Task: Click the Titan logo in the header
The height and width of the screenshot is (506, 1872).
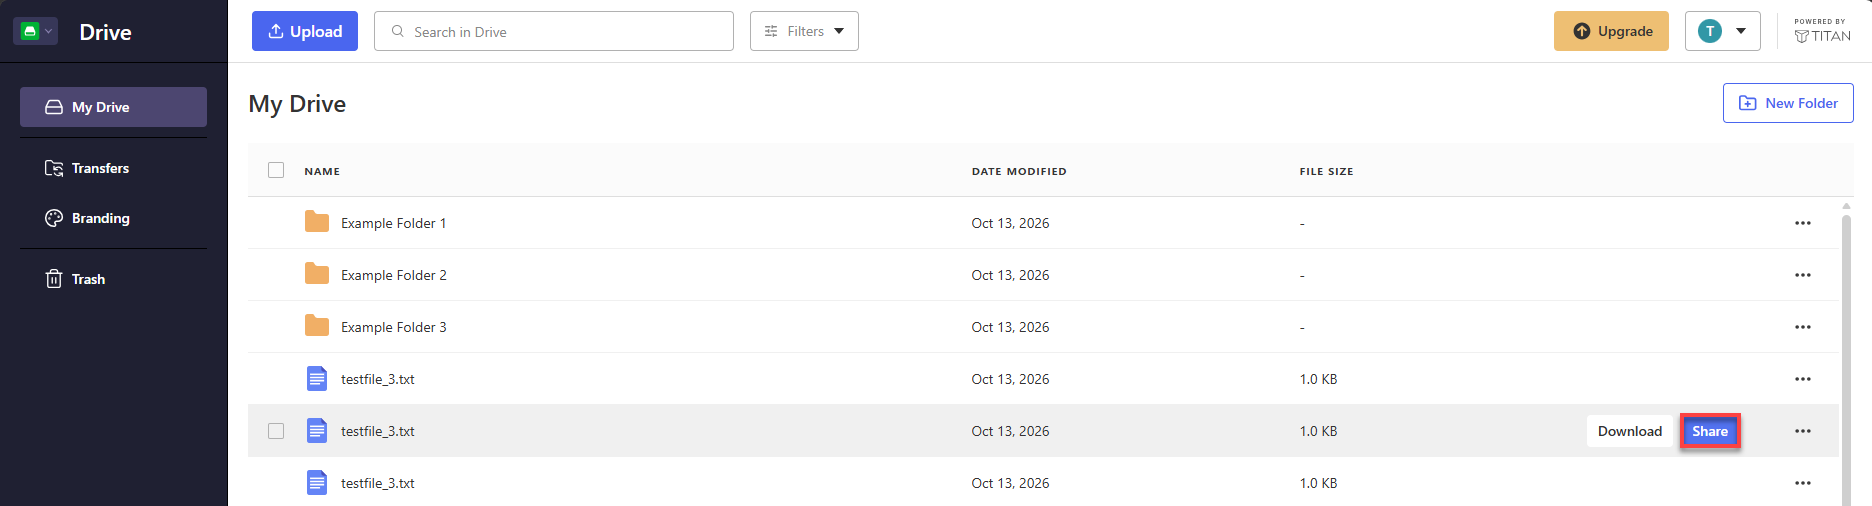Action: click(1822, 31)
